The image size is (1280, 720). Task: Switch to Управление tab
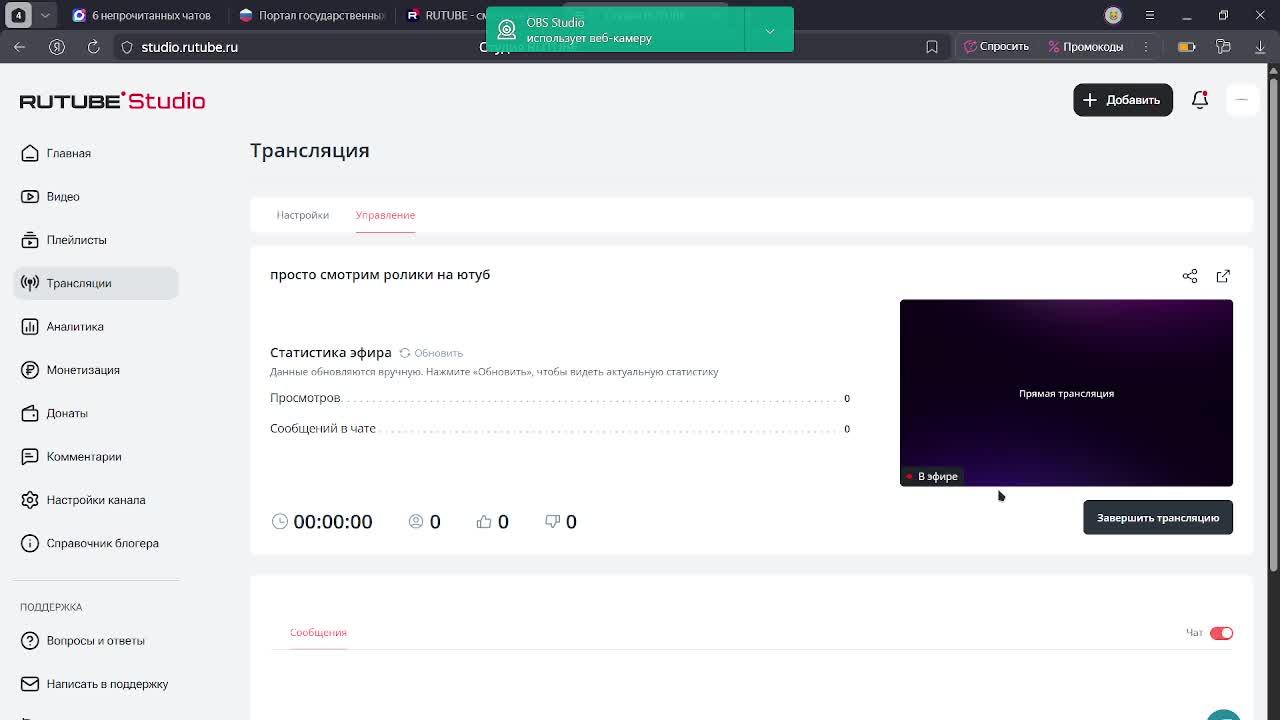[x=385, y=215]
